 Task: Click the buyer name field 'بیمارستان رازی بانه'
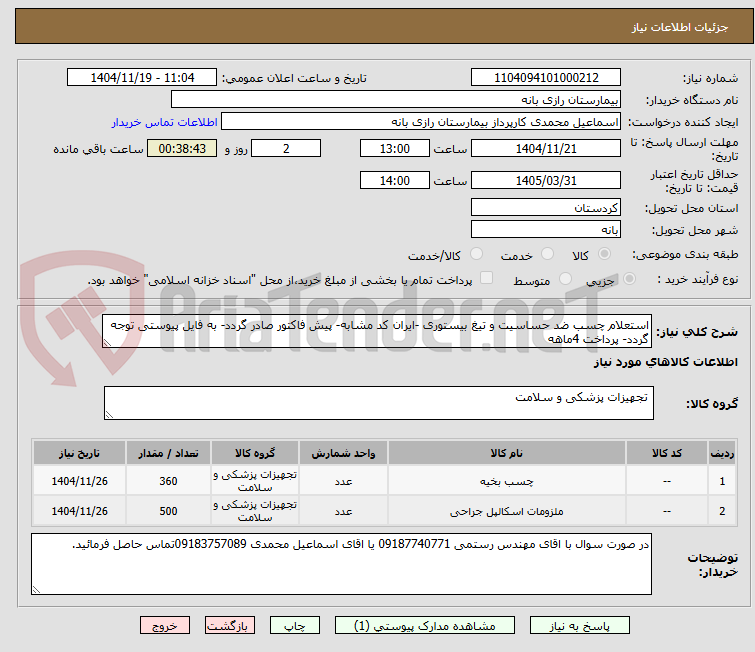[x=396, y=100]
